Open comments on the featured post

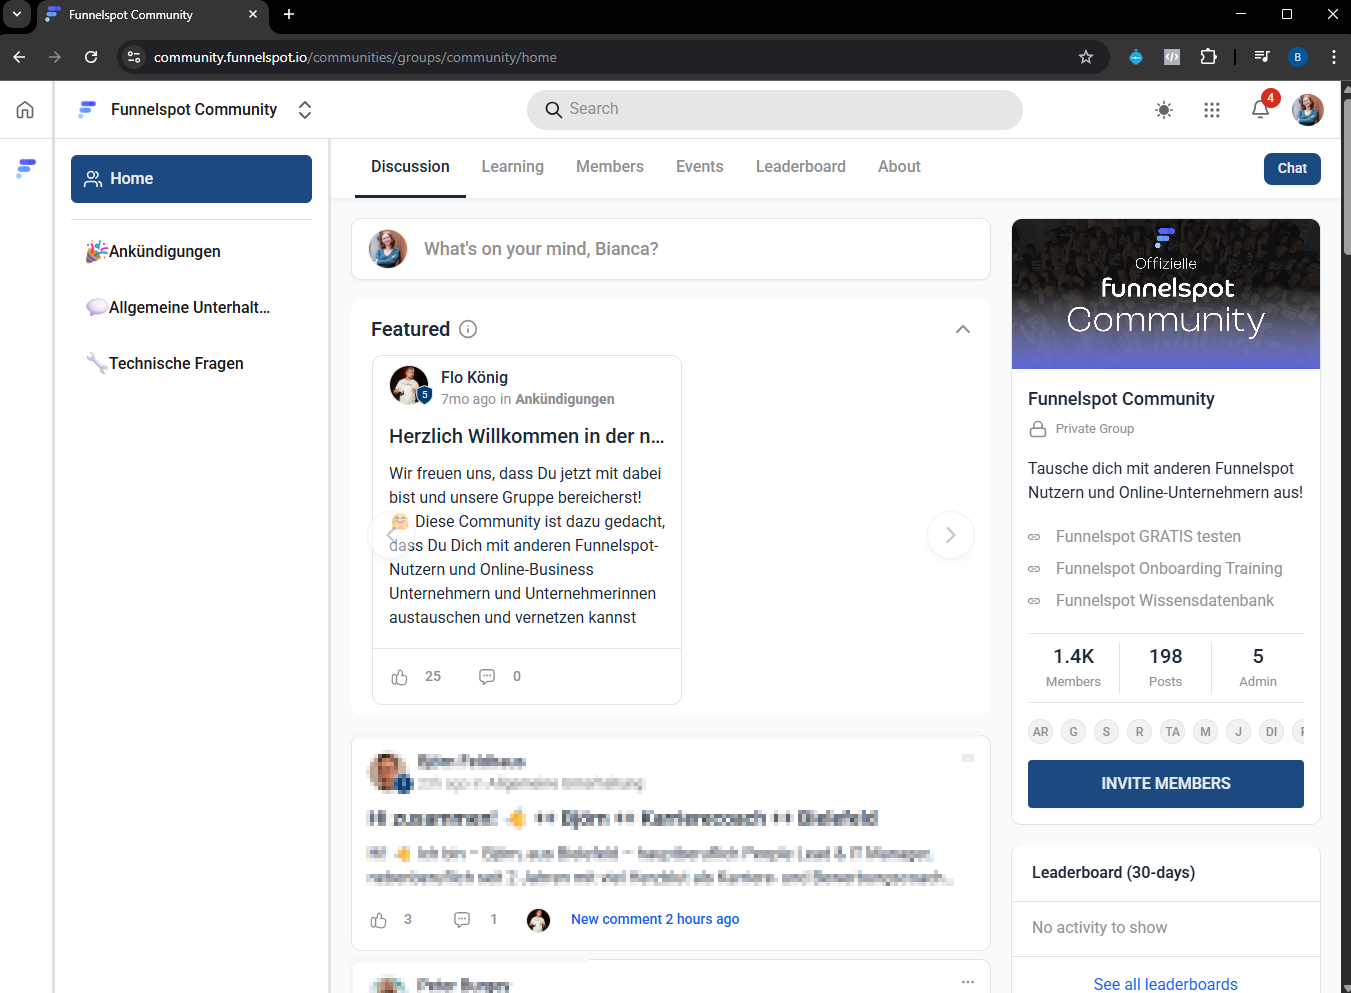click(487, 677)
